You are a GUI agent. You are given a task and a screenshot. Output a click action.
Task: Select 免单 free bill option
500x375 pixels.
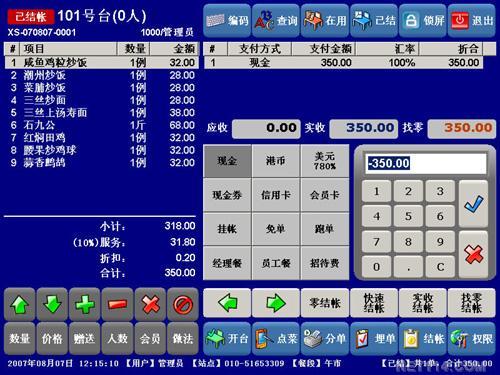[x=276, y=229]
